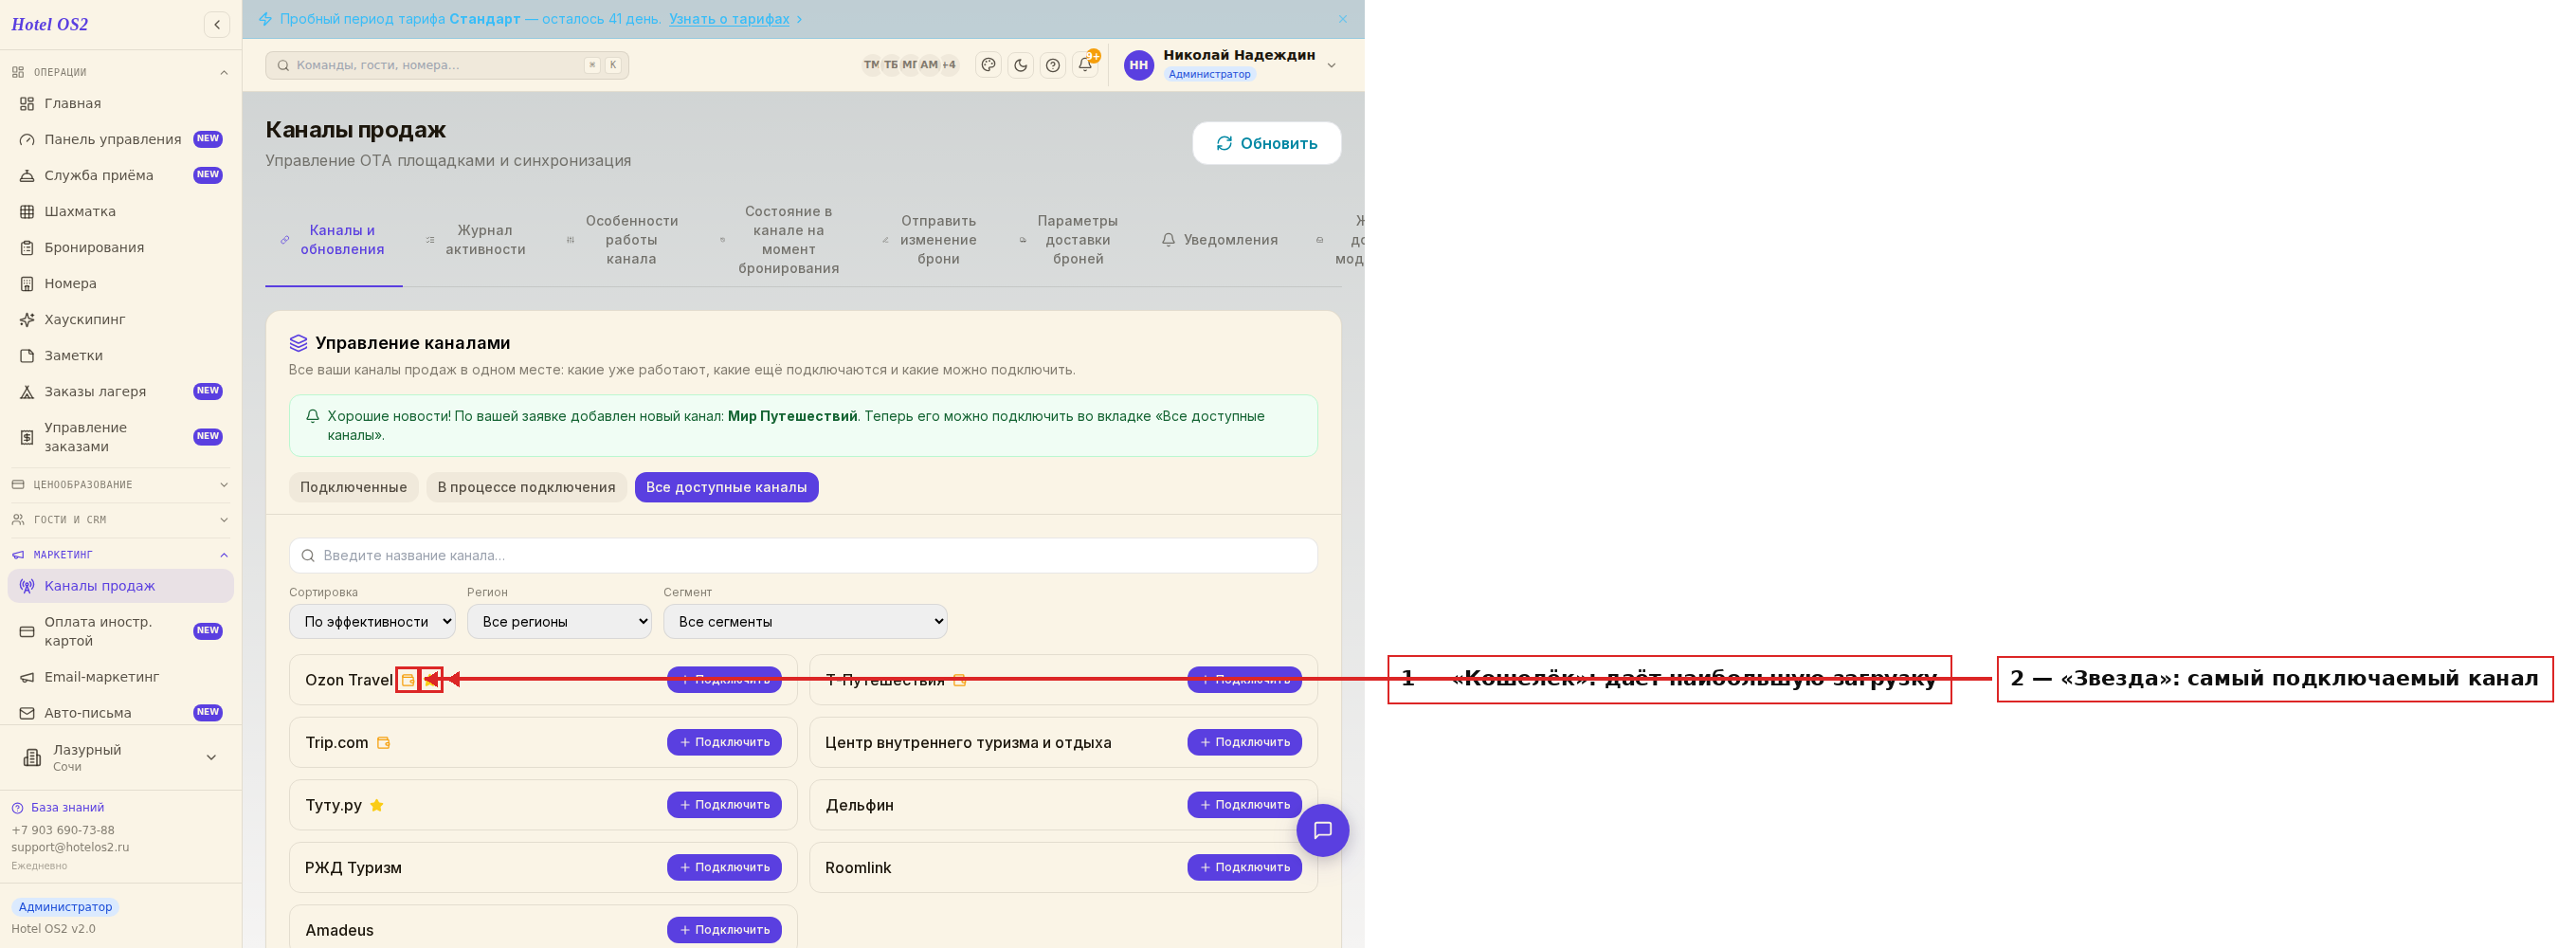Collapse the sidebar with the chevron button
The image size is (2576, 948).
click(x=217, y=24)
